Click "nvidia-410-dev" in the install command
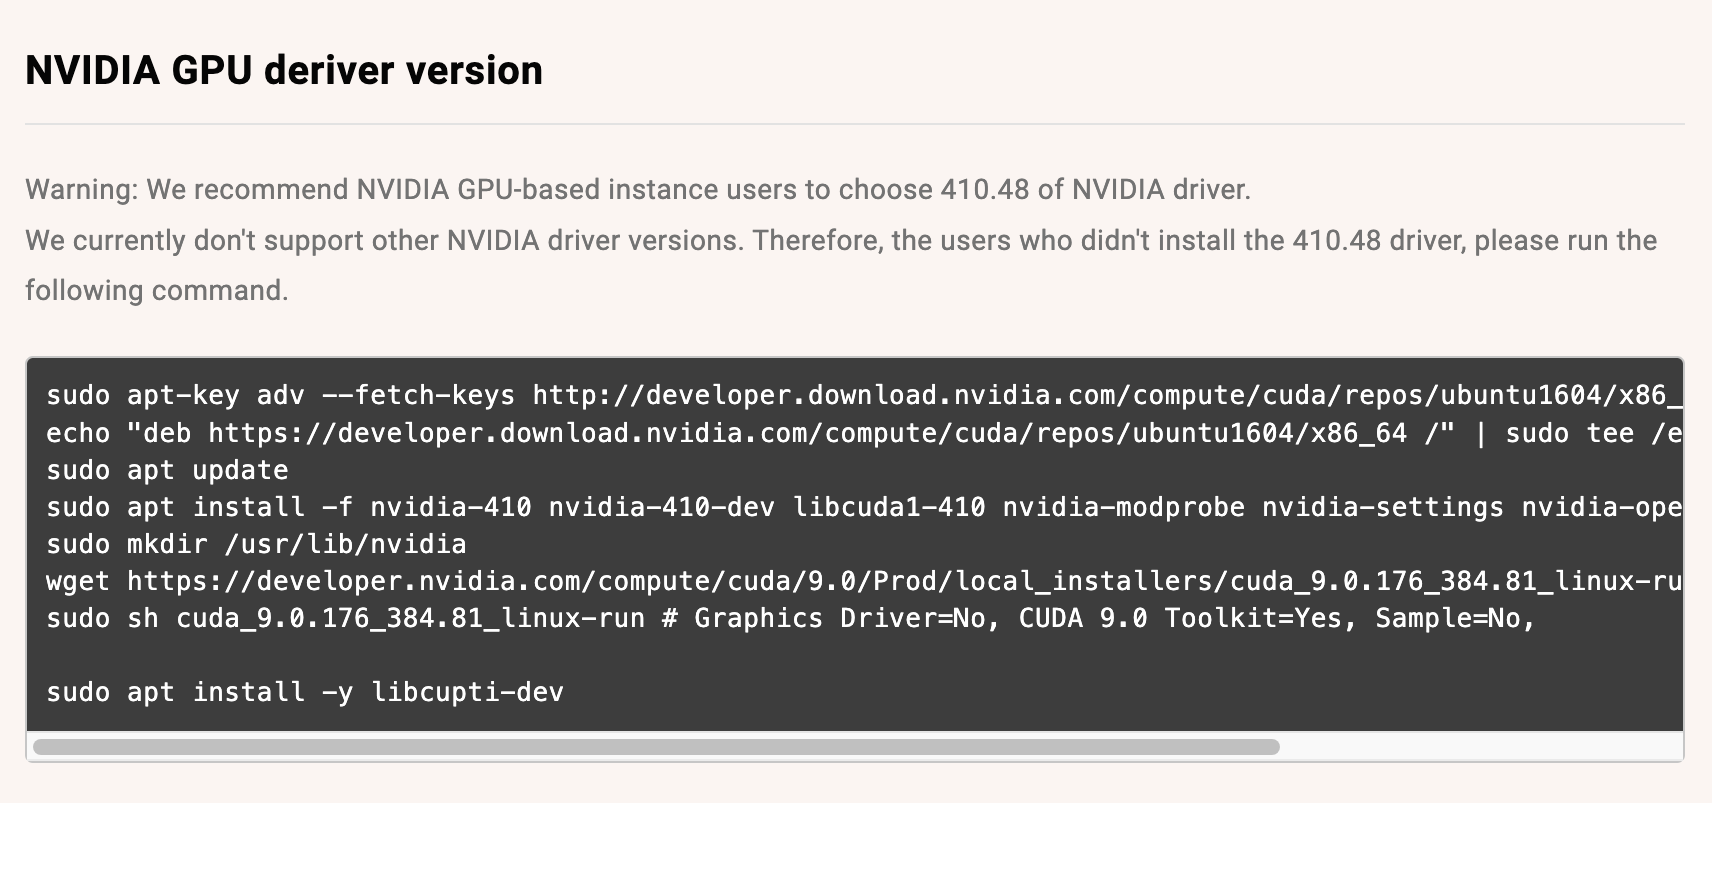The width and height of the screenshot is (1712, 870). pos(661,507)
